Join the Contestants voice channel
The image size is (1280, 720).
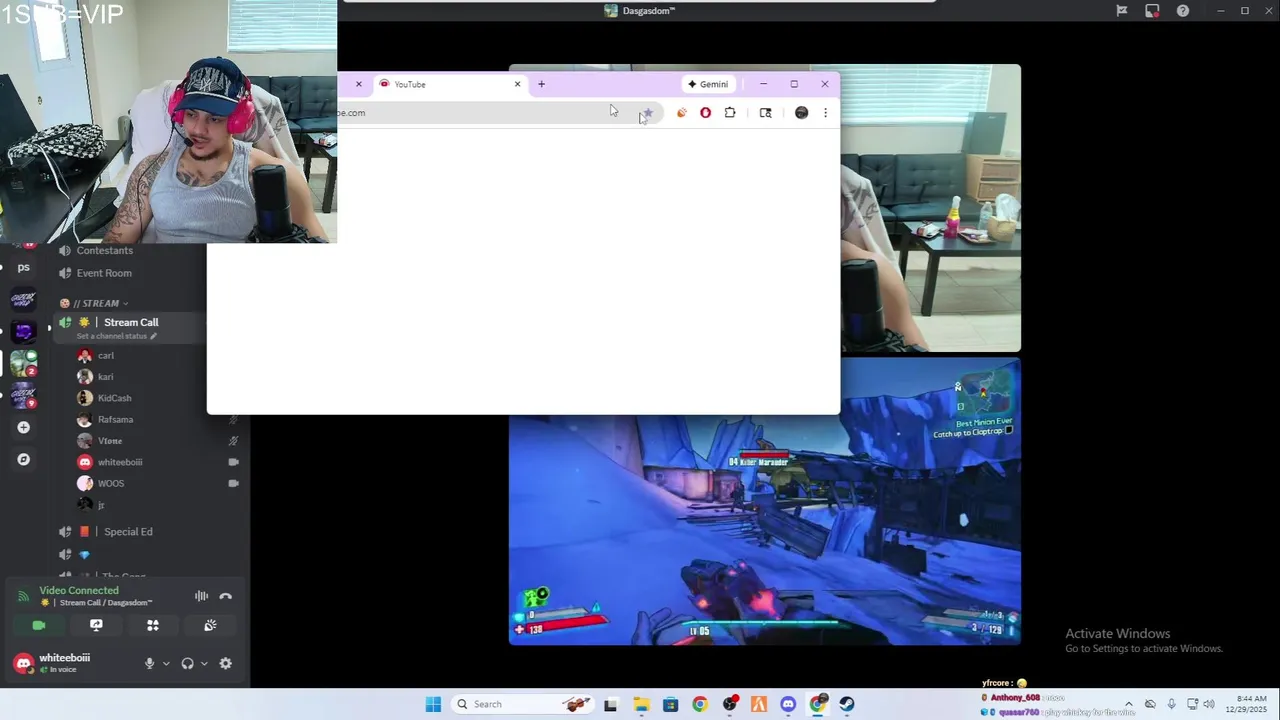(x=104, y=251)
